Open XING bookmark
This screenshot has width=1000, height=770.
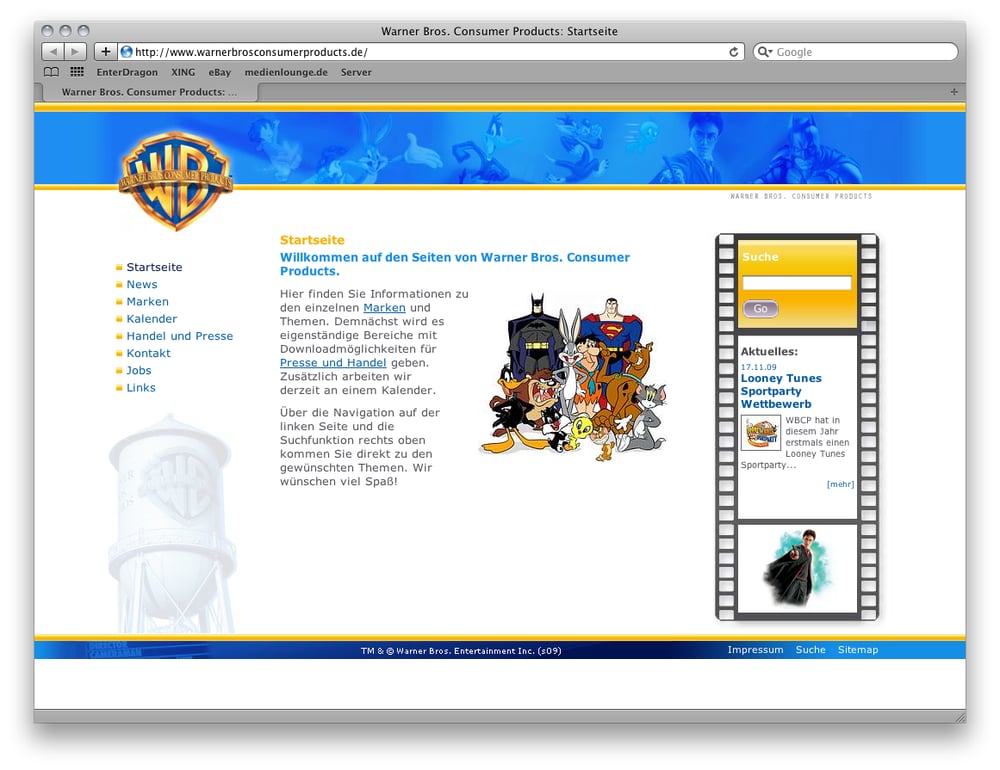[x=183, y=72]
